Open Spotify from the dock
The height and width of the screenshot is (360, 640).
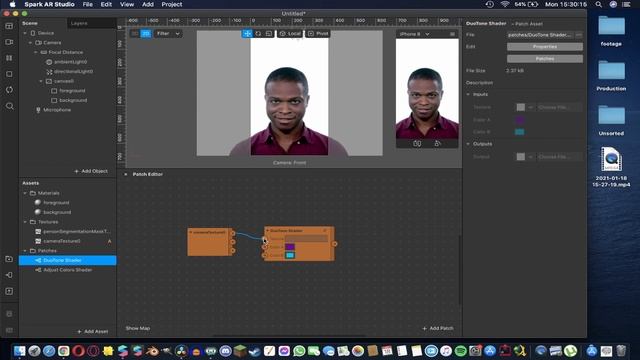(460, 351)
